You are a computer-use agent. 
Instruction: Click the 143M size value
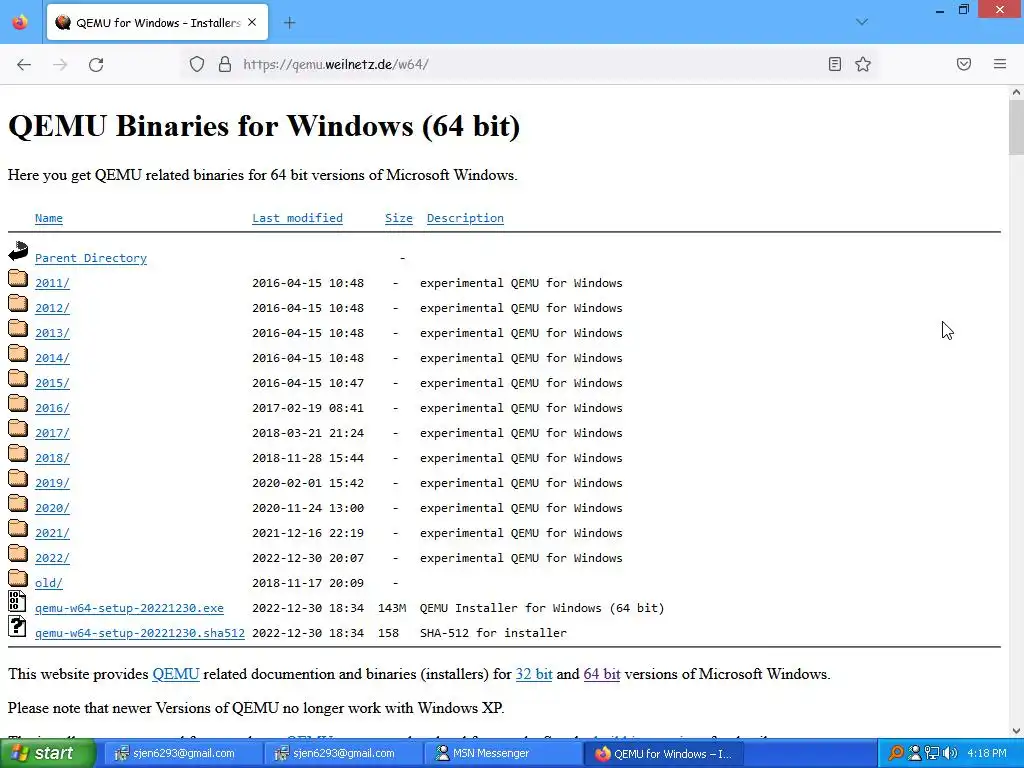392,608
